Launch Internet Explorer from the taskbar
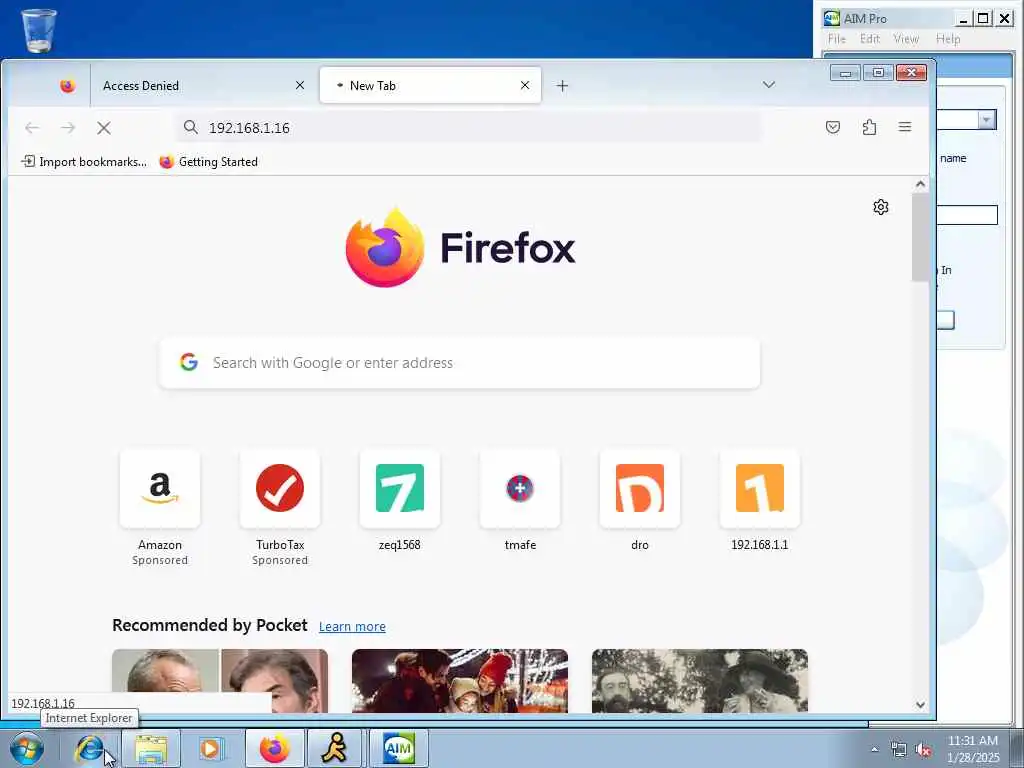 (x=89, y=748)
